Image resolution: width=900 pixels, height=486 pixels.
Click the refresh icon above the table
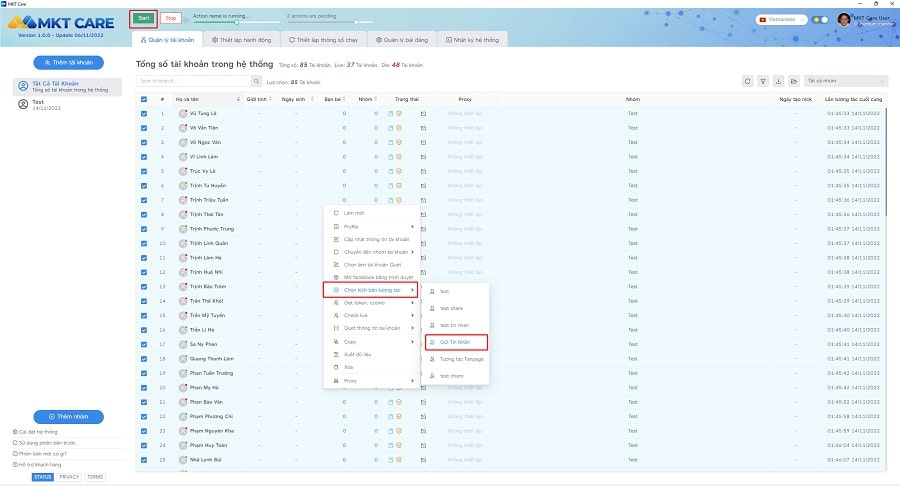click(x=748, y=81)
